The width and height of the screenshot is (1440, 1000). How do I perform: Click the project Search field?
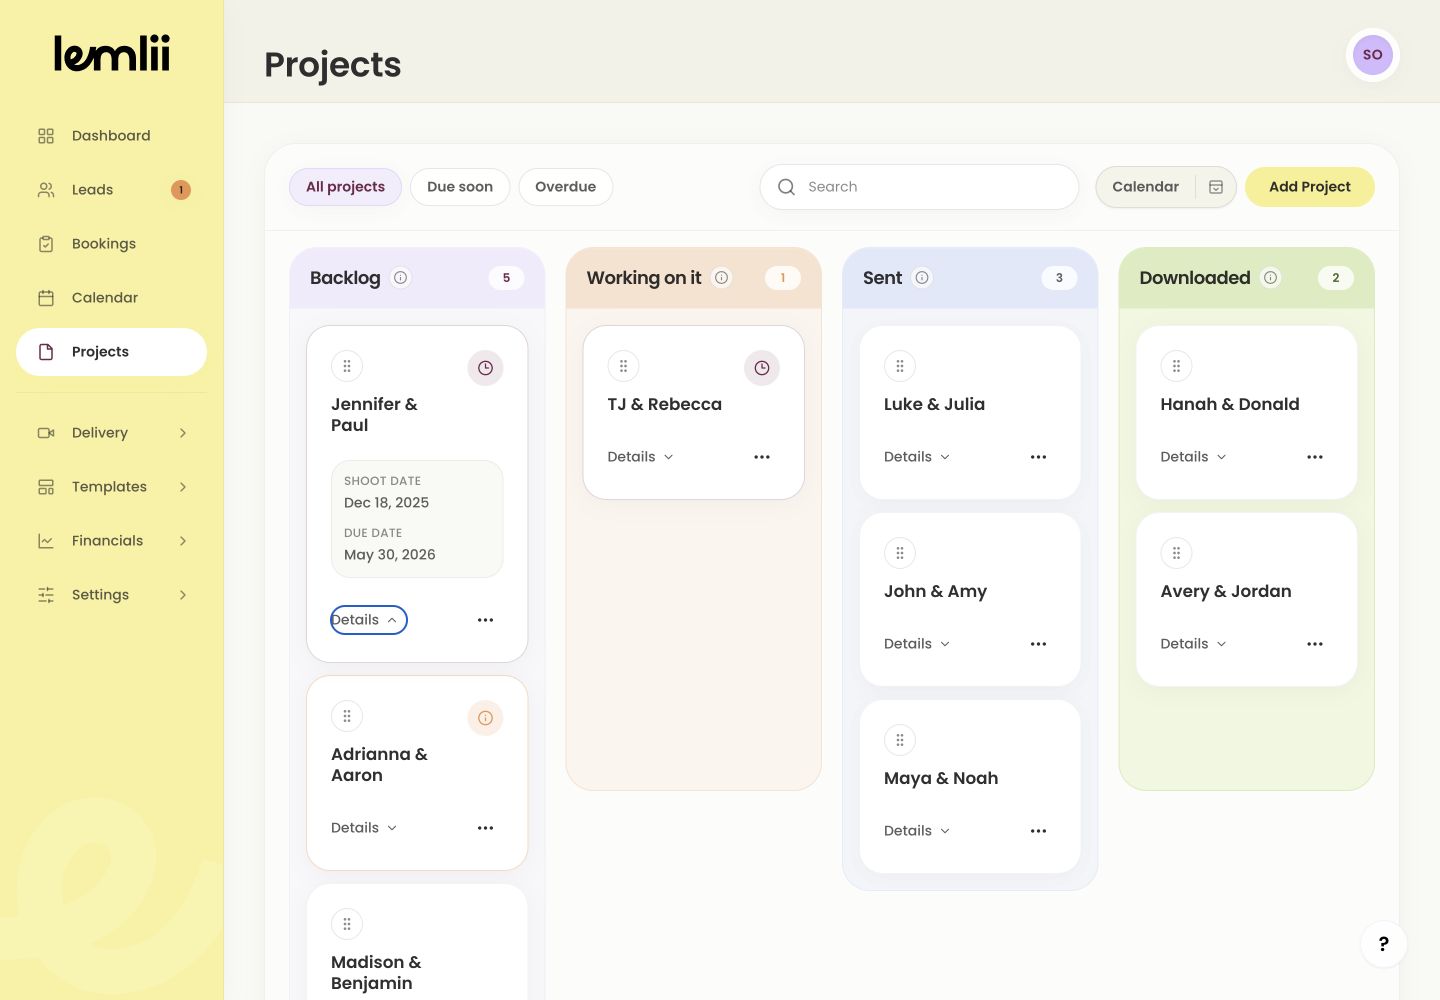point(919,187)
